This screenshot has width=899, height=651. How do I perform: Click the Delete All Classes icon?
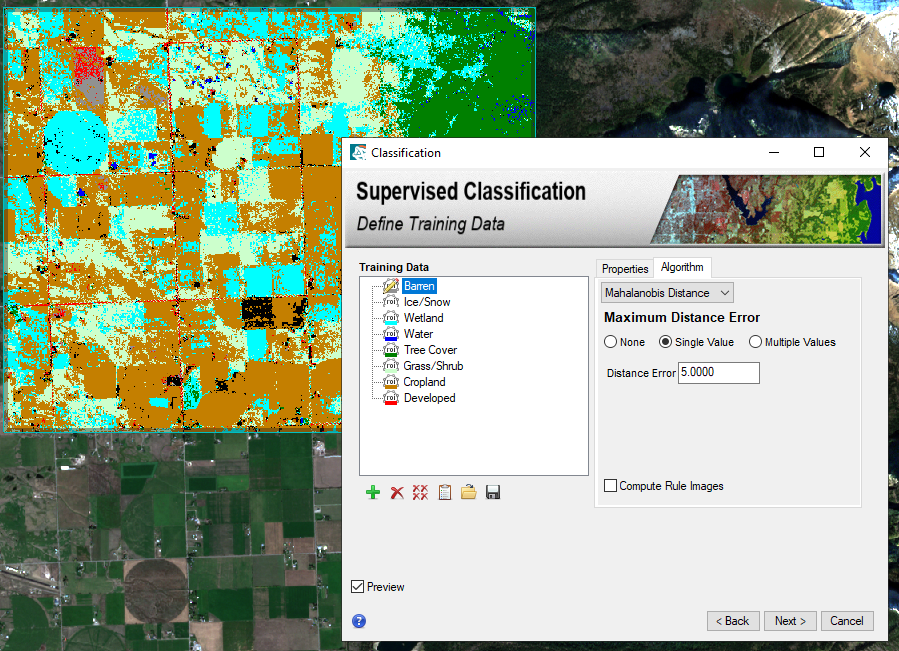pos(420,492)
